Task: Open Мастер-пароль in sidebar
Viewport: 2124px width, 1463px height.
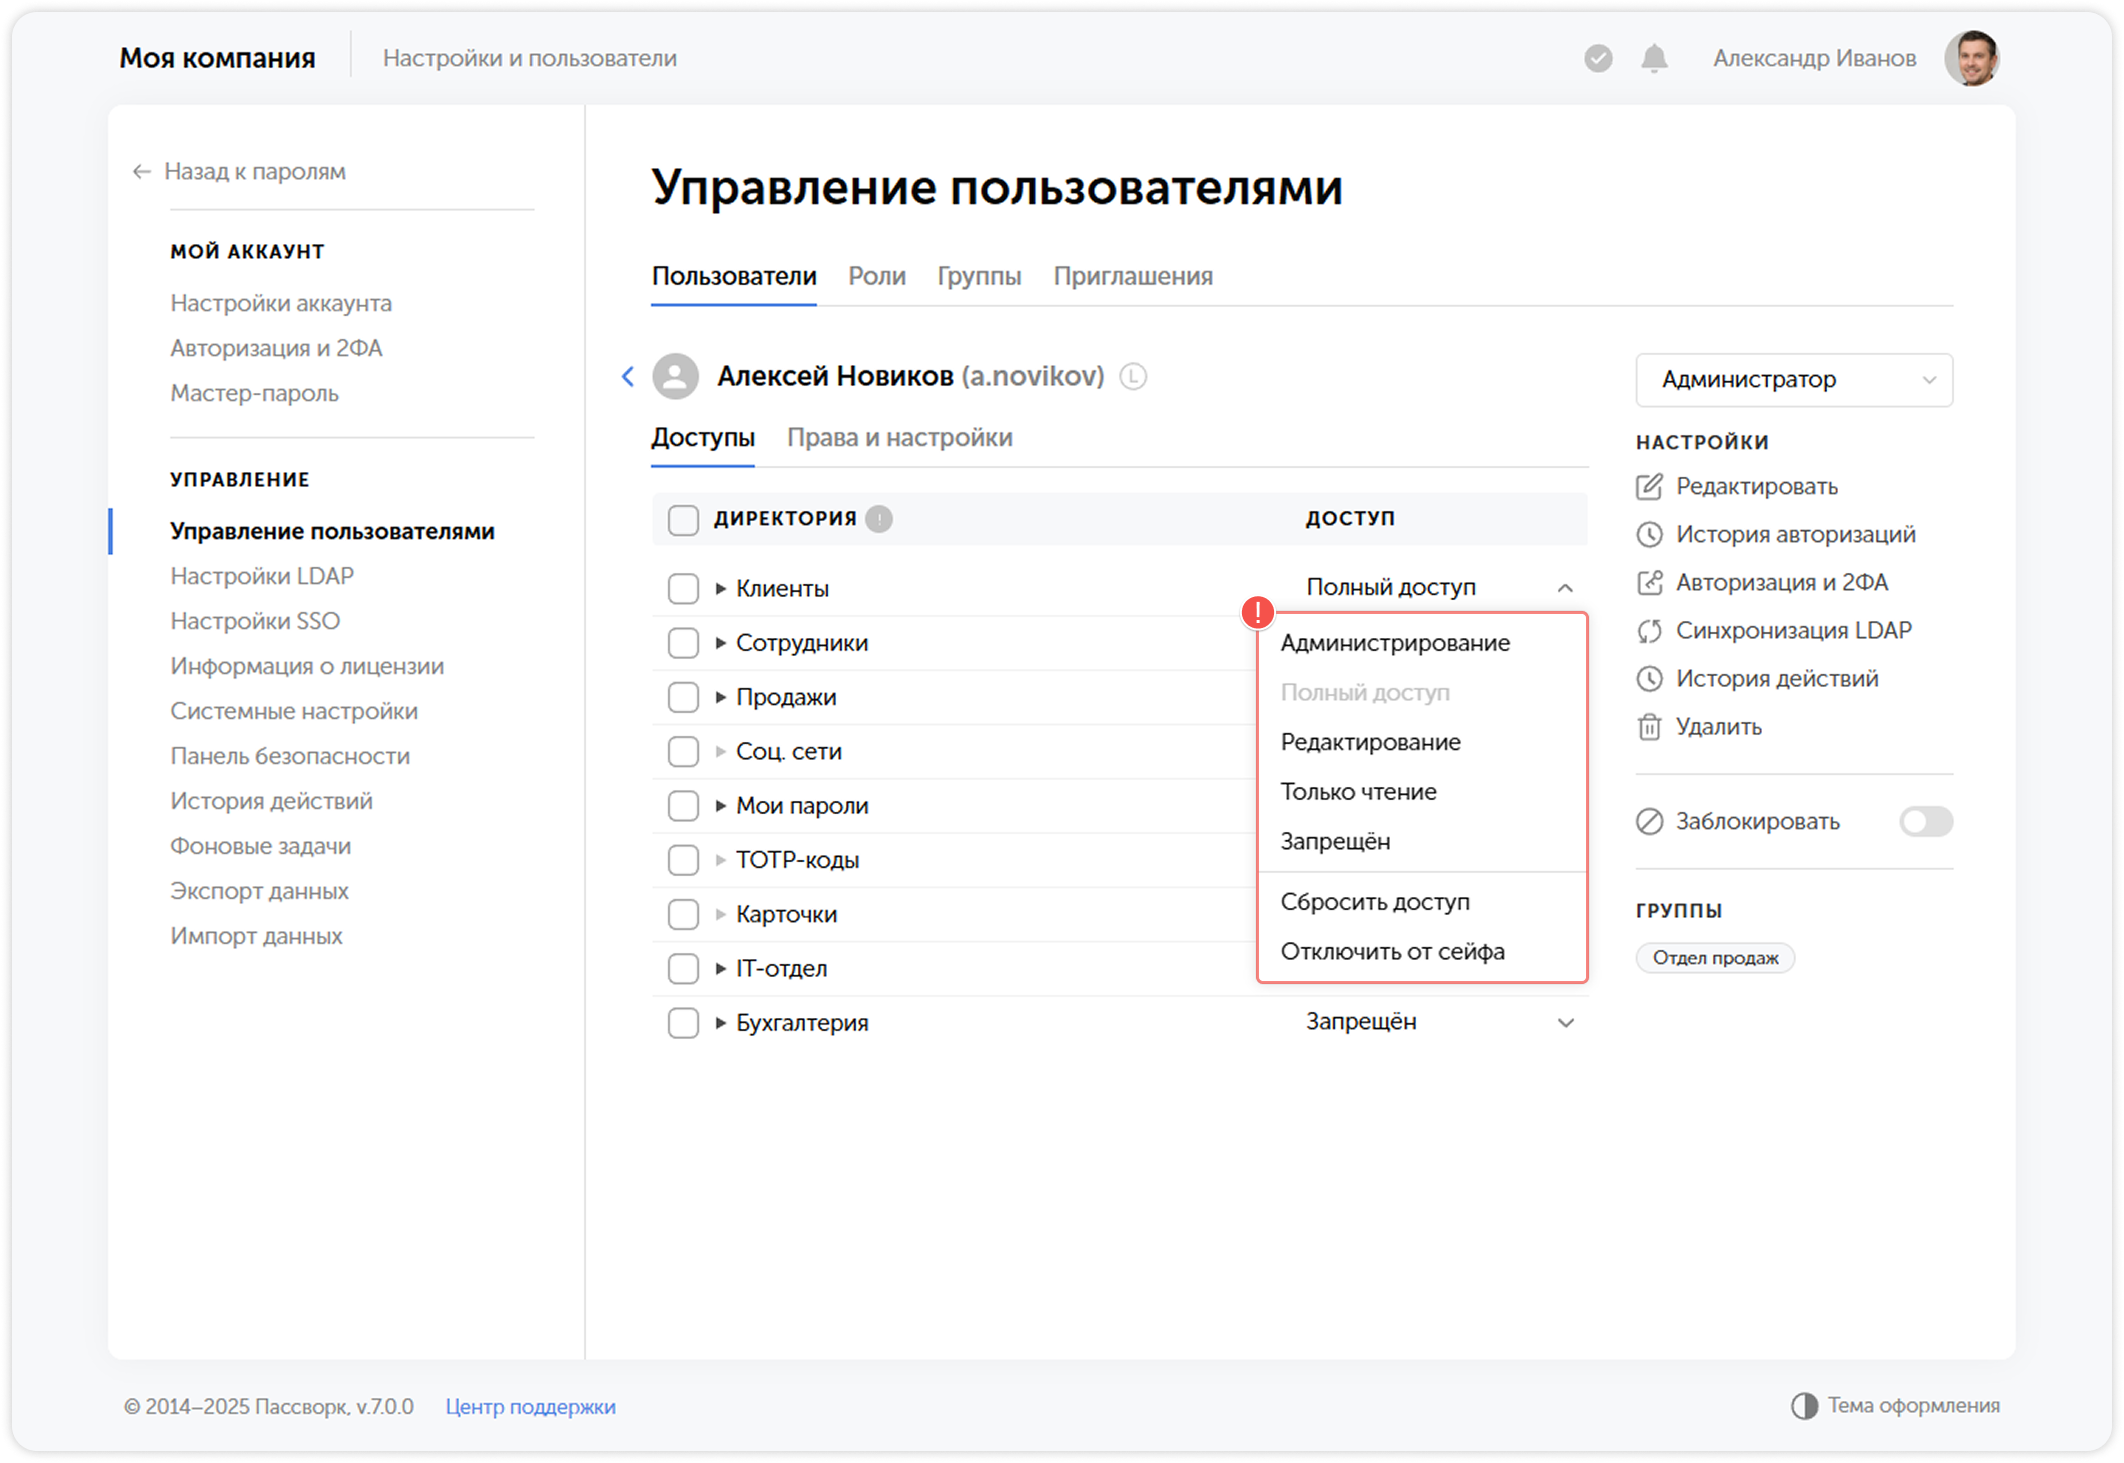Action: click(x=255, y=393)
